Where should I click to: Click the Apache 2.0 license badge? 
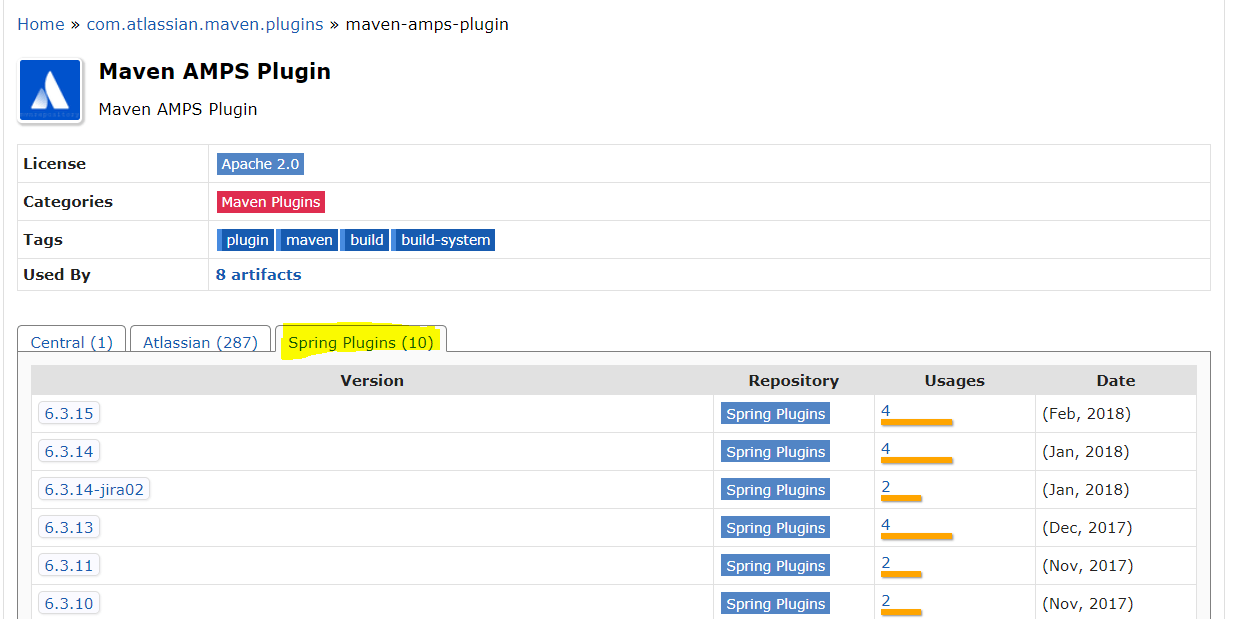point(260,164)
